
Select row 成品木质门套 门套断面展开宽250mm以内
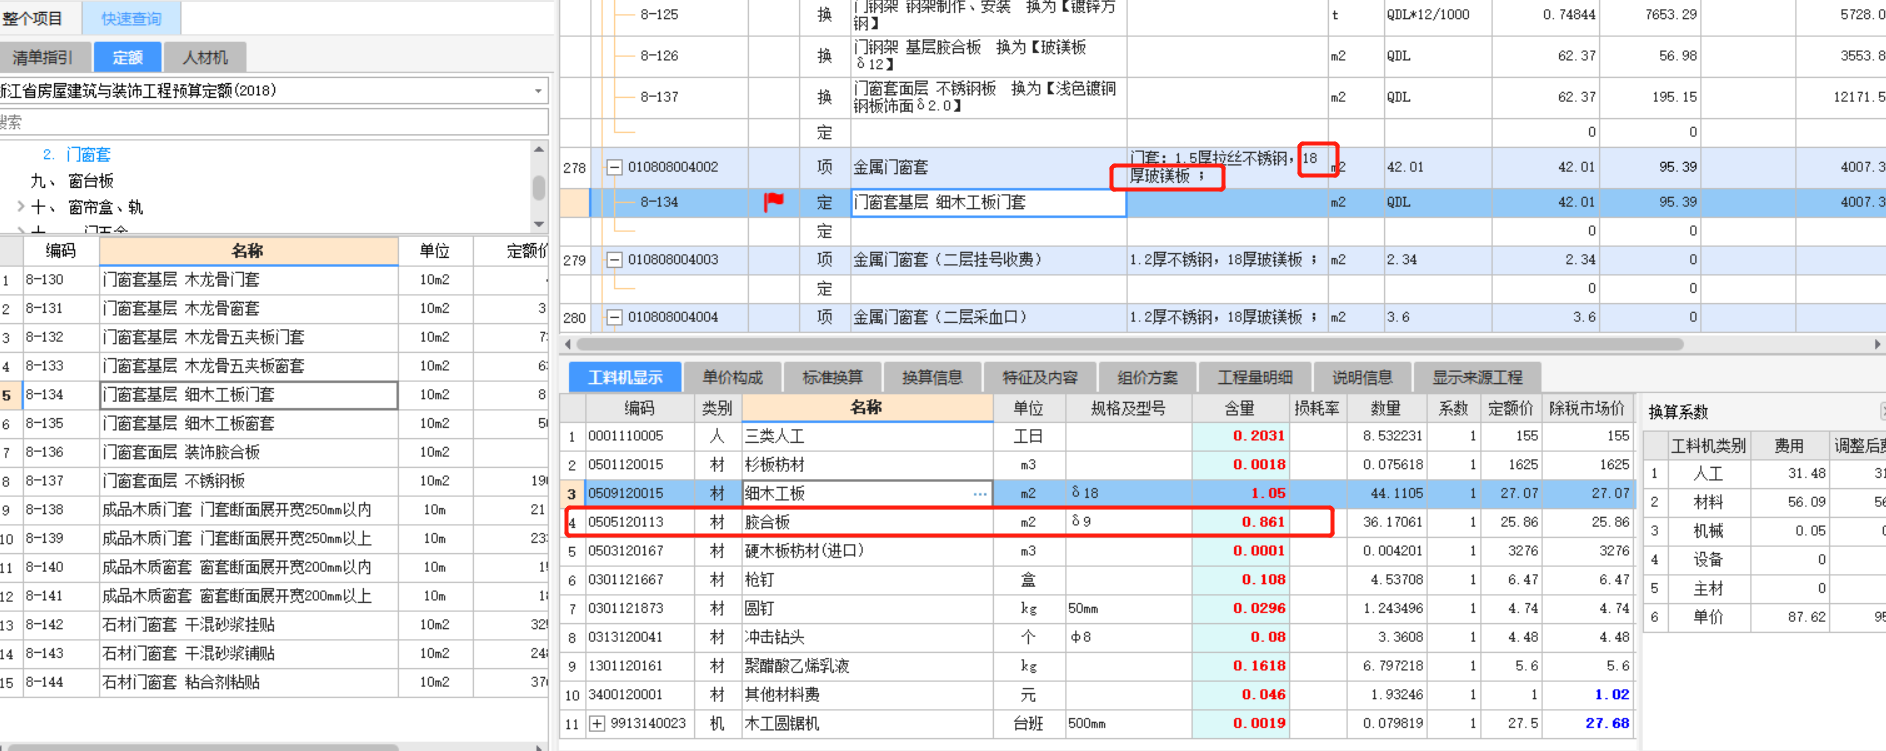(x=274, y=510)
